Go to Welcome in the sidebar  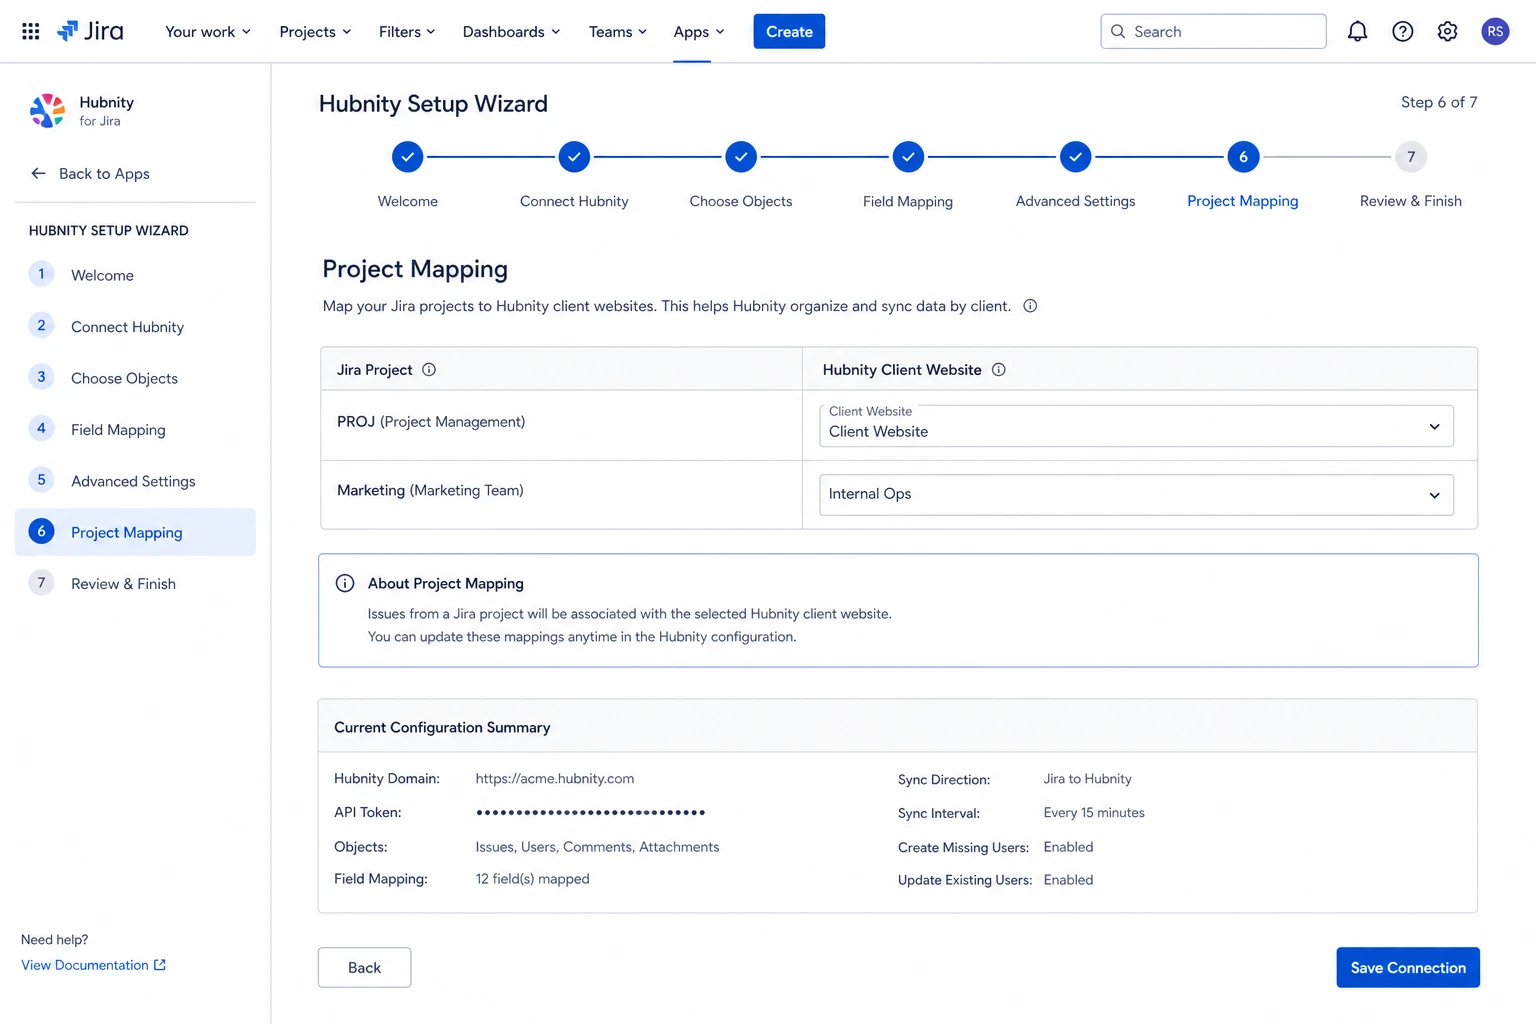pyautogui.click(x=135, y=275)
